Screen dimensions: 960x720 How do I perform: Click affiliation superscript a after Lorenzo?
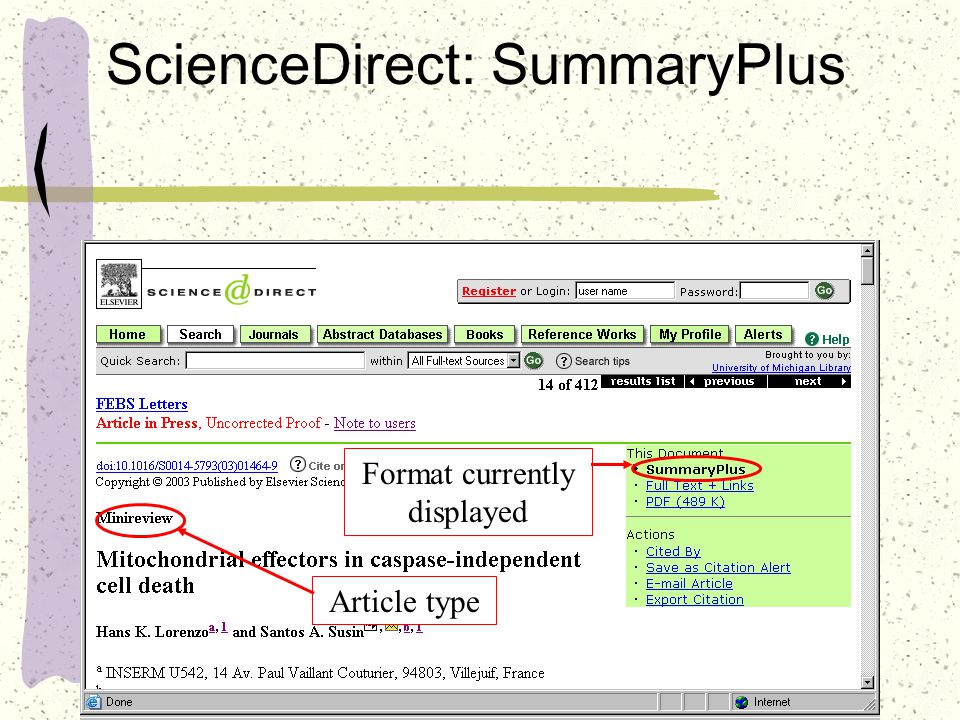212,628
